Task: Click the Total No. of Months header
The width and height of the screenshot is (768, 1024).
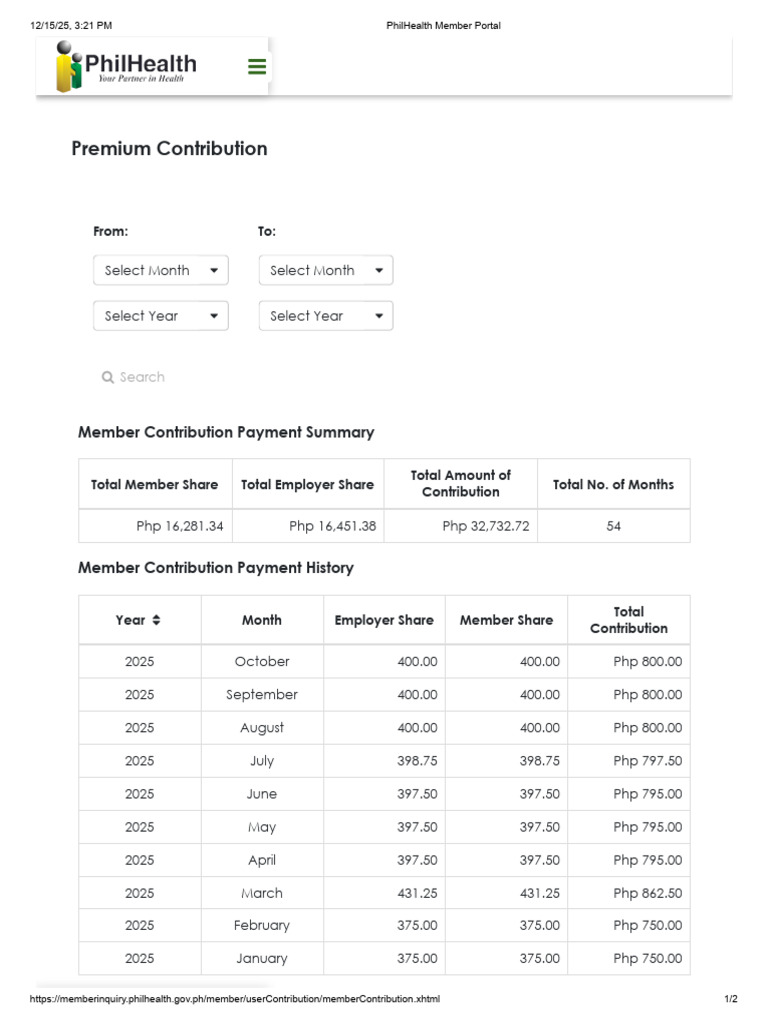Action: (x=613, y=484)
